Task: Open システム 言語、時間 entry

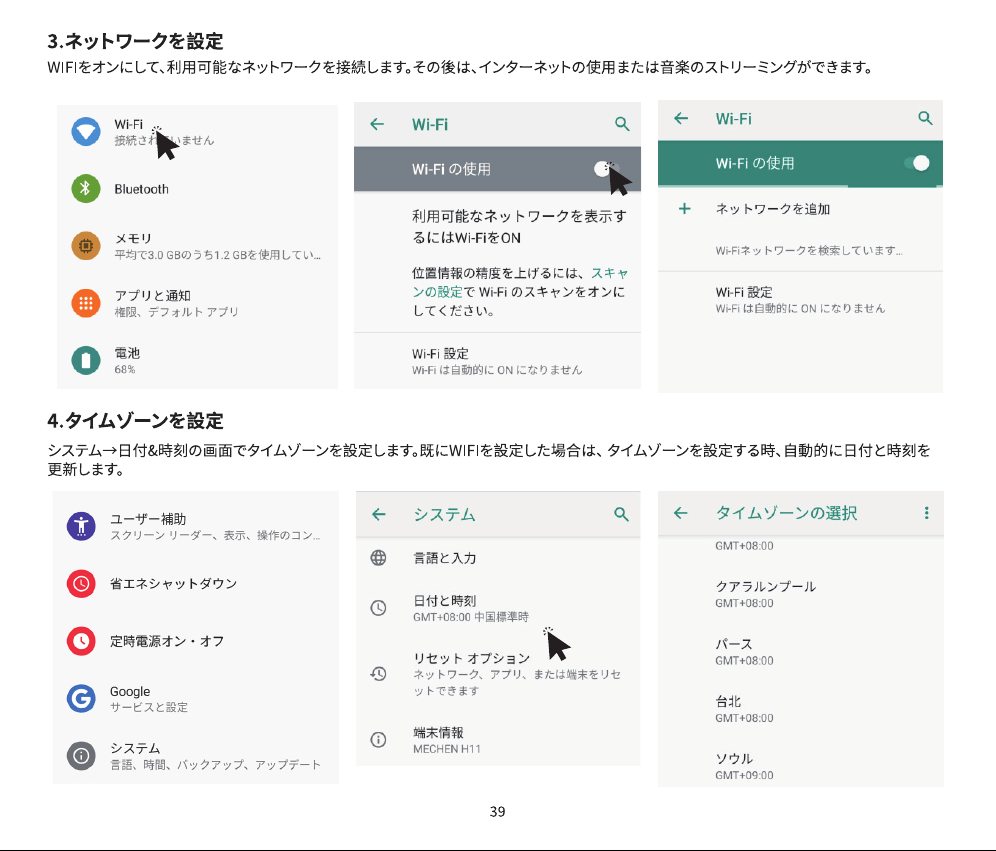Action: 196,756
